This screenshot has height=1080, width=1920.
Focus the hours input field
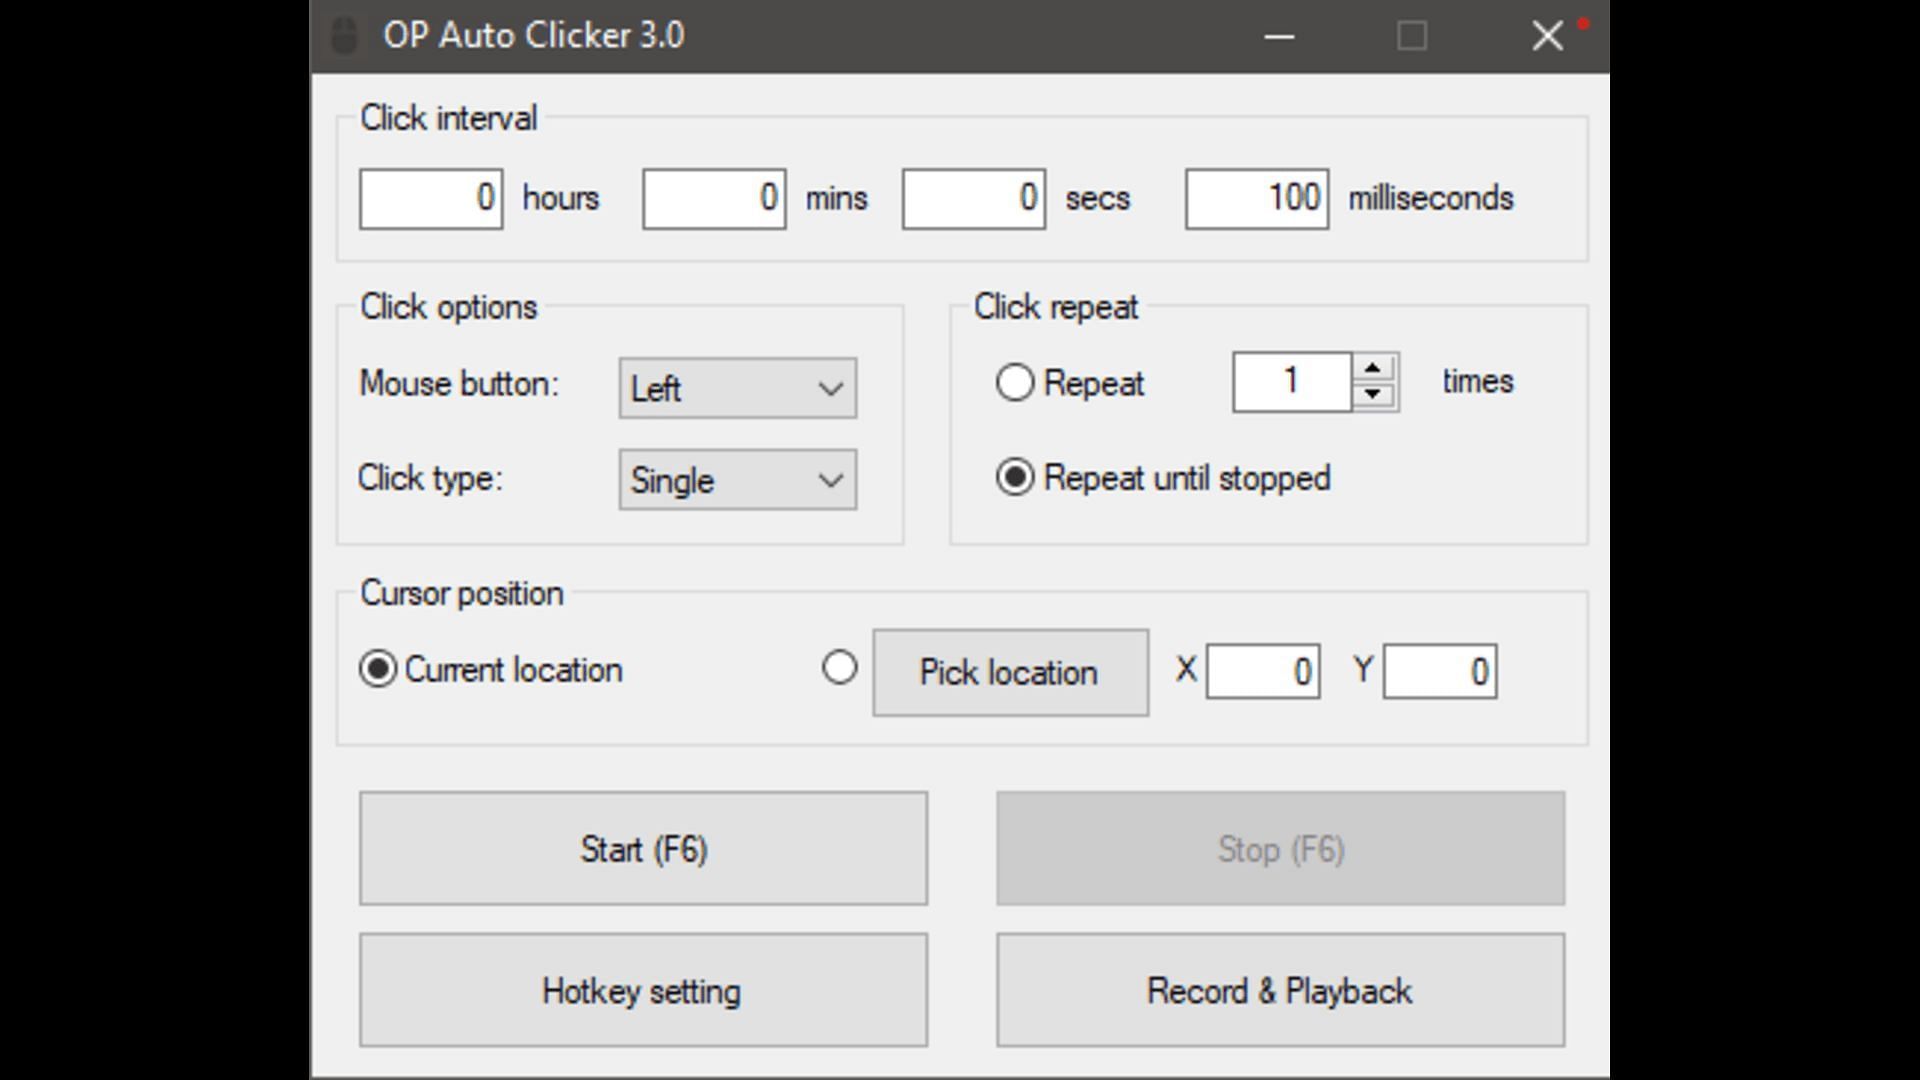[x=431, y=199]
